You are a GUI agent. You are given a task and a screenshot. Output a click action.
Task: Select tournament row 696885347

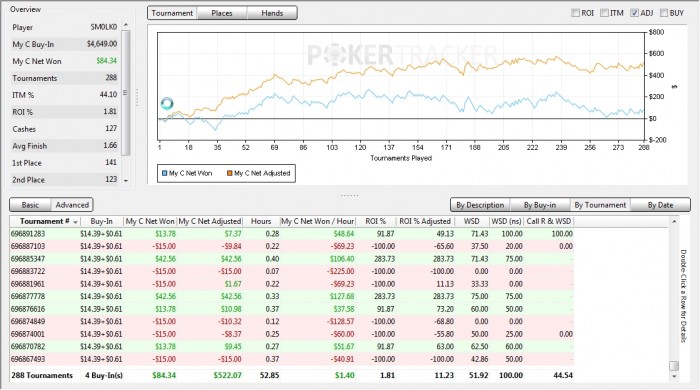[292, 259]
